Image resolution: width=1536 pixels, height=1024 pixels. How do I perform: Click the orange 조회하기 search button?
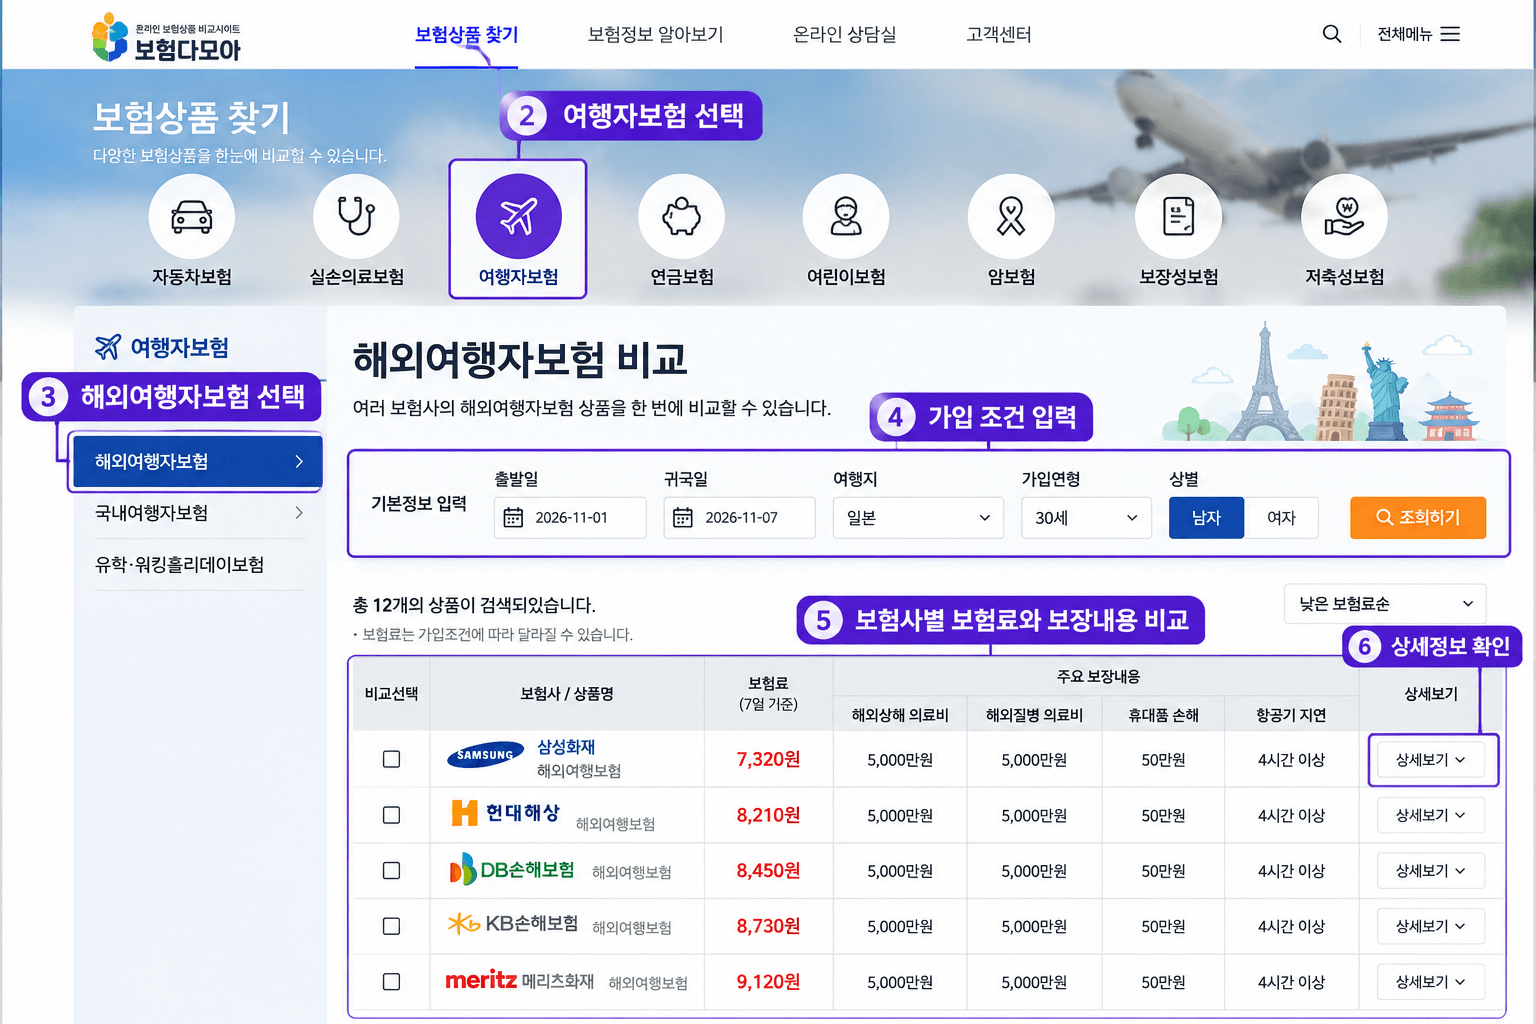coord(1418,518)
